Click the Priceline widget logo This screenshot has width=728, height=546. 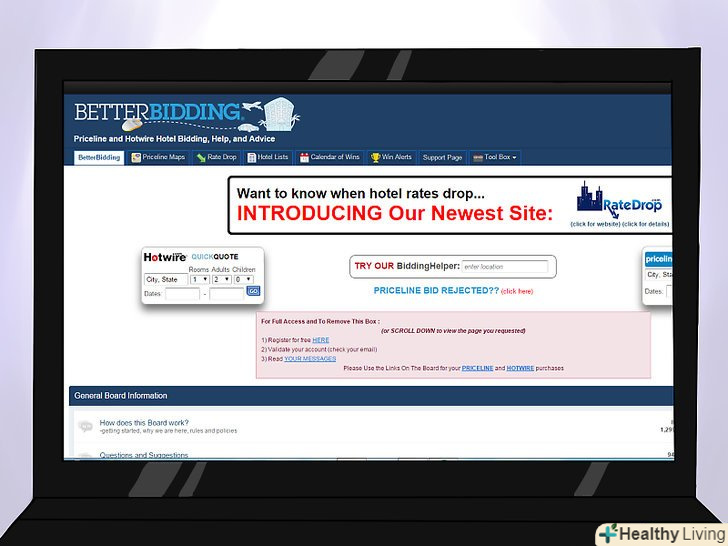tap(658, 259)
